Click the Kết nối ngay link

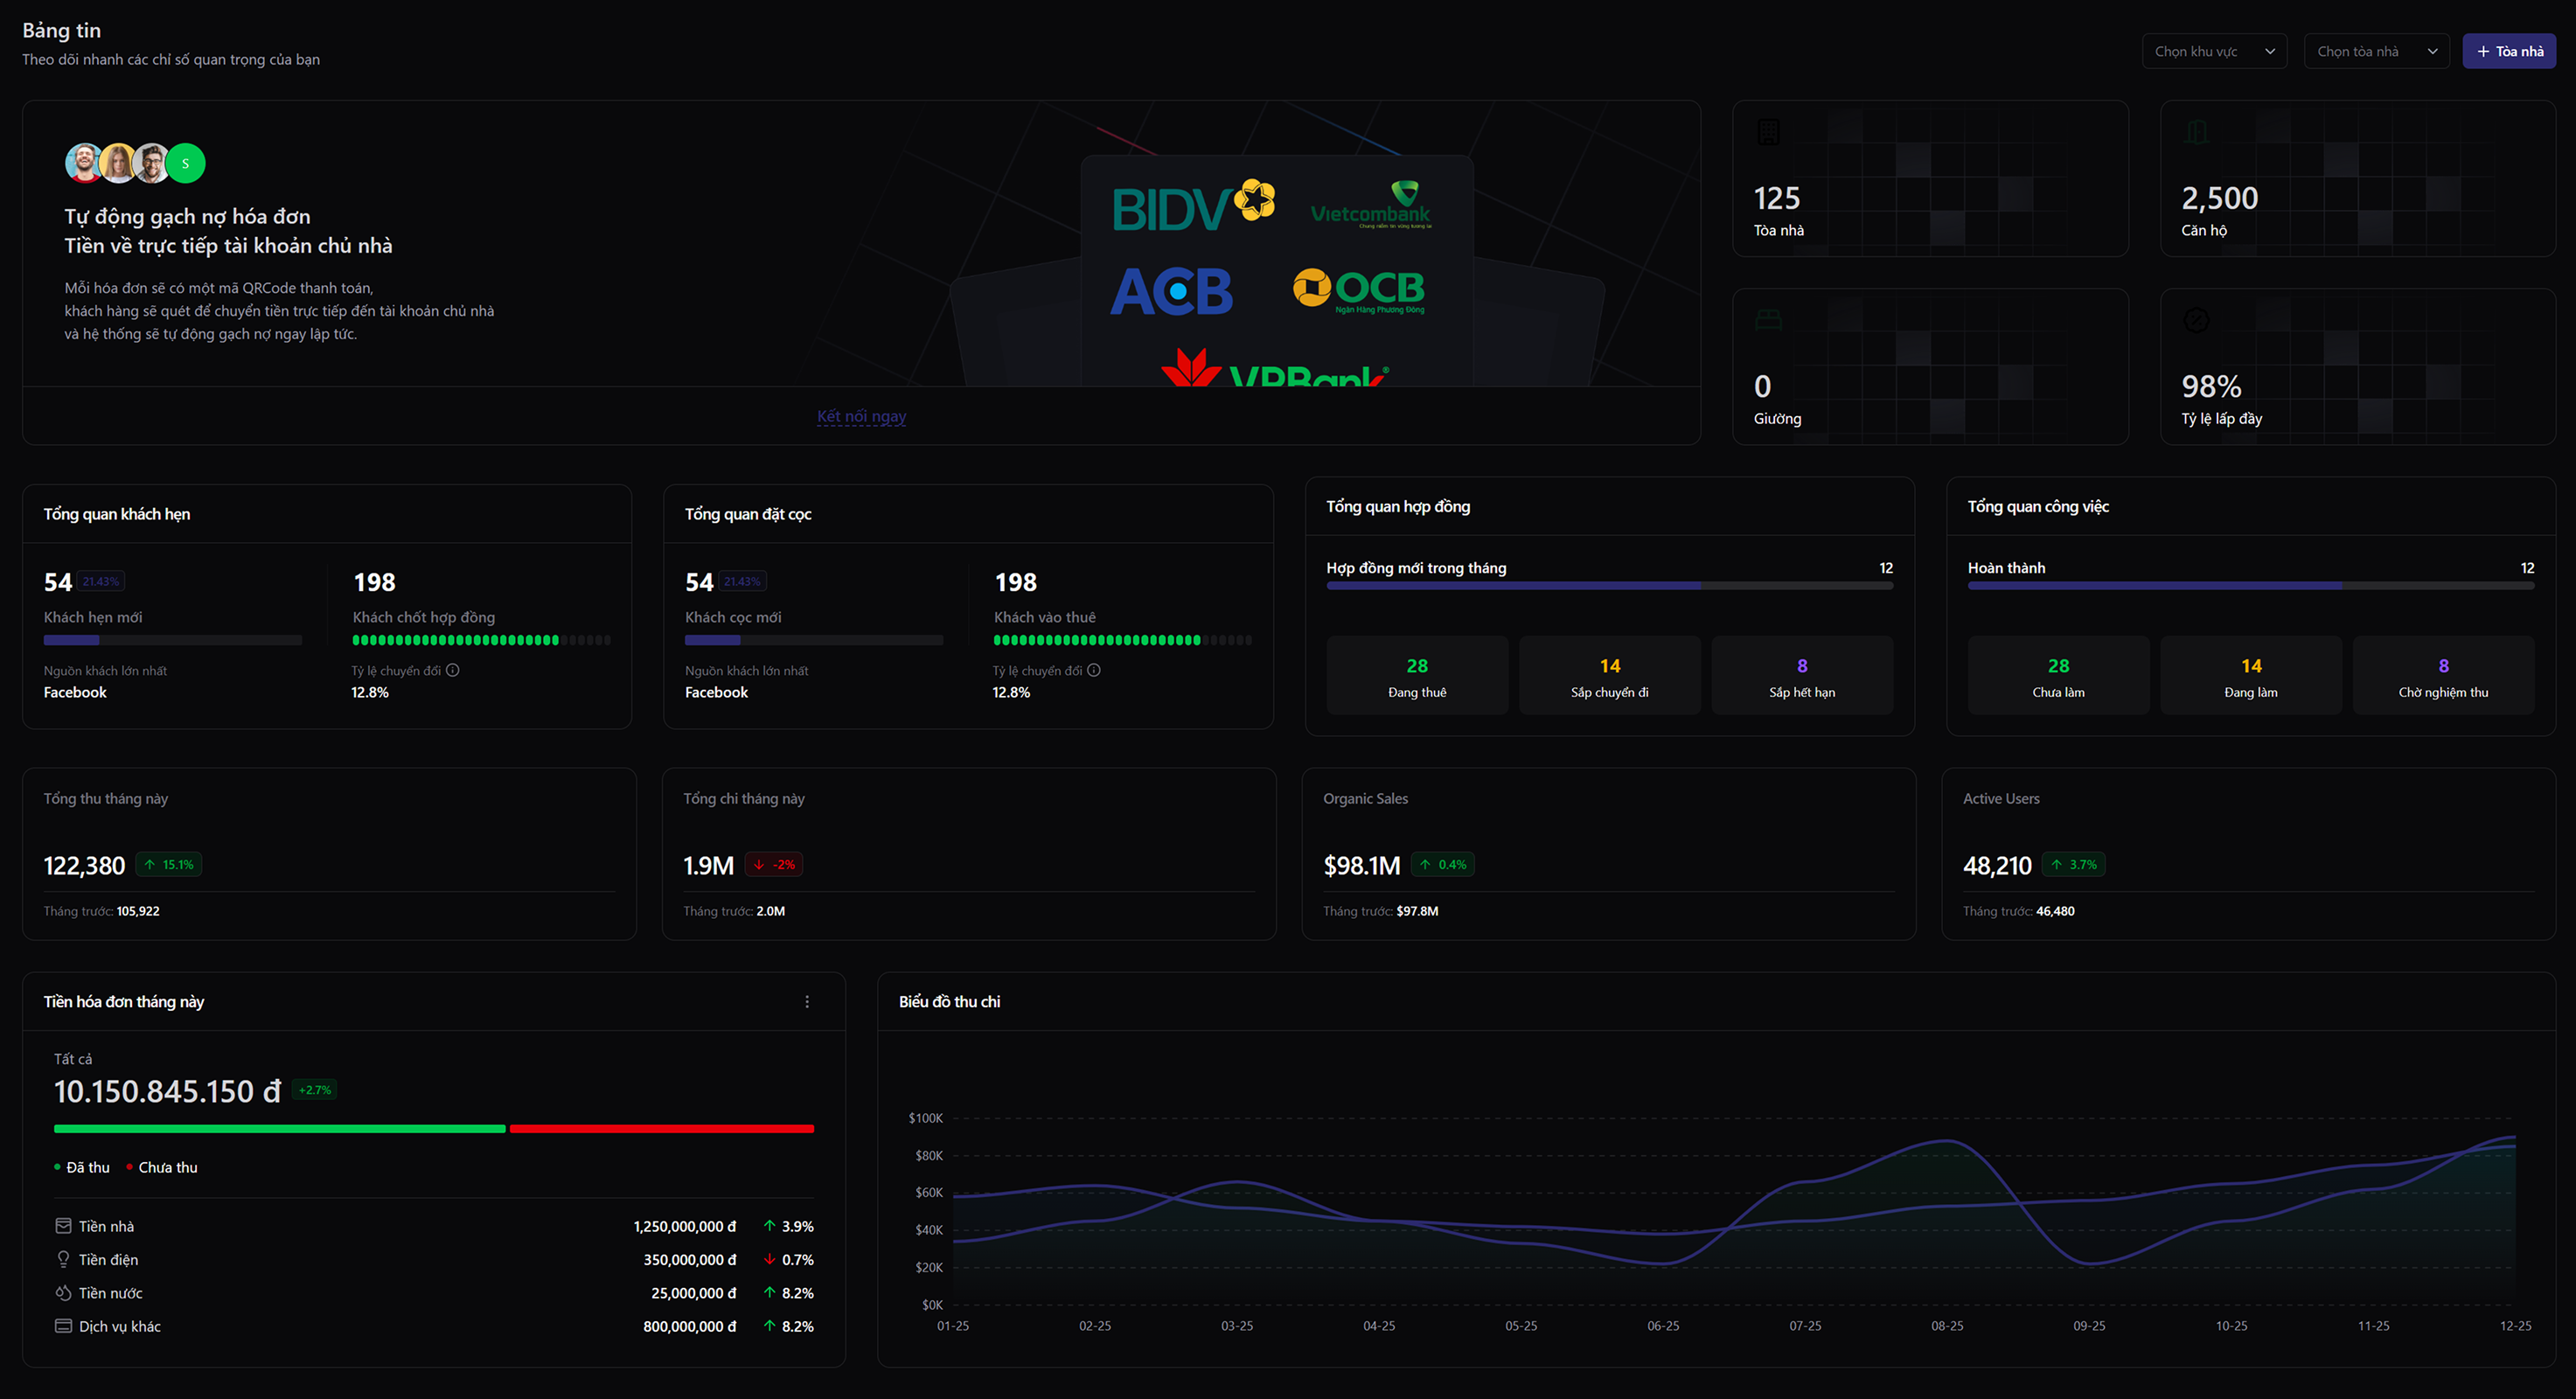pos(861,416)
